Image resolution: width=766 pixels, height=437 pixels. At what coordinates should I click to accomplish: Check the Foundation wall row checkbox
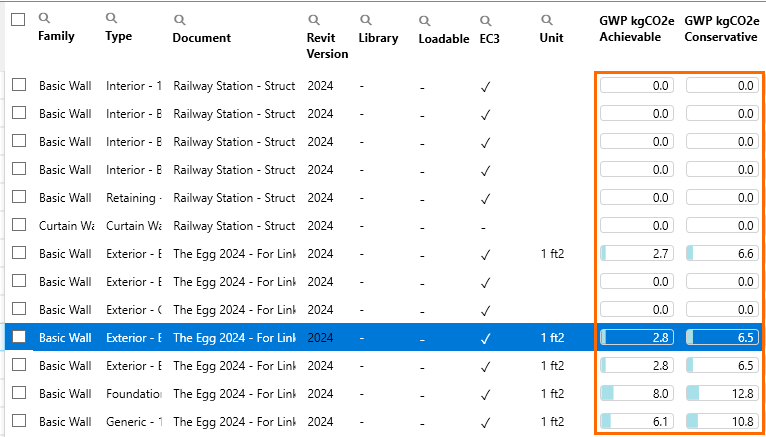pyautogui.click(x=19, y=394)
